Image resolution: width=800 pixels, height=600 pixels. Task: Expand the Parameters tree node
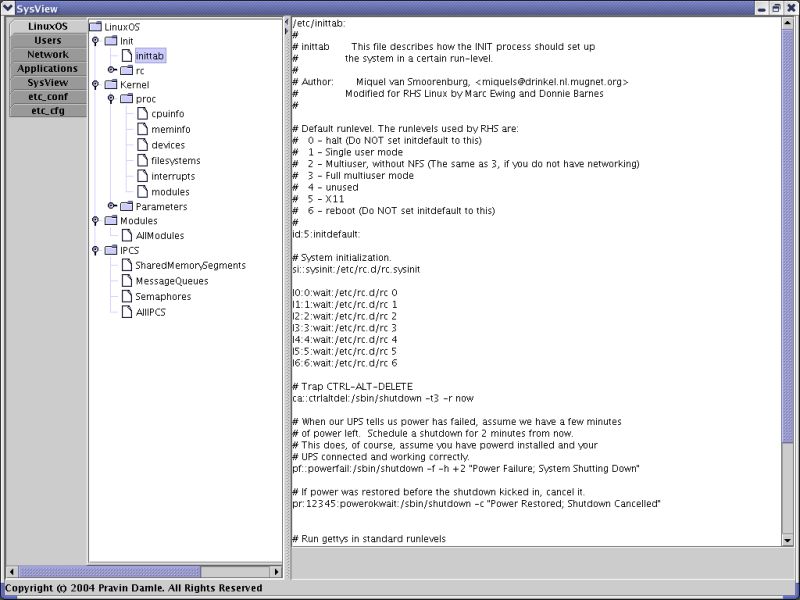click(110, 205)
